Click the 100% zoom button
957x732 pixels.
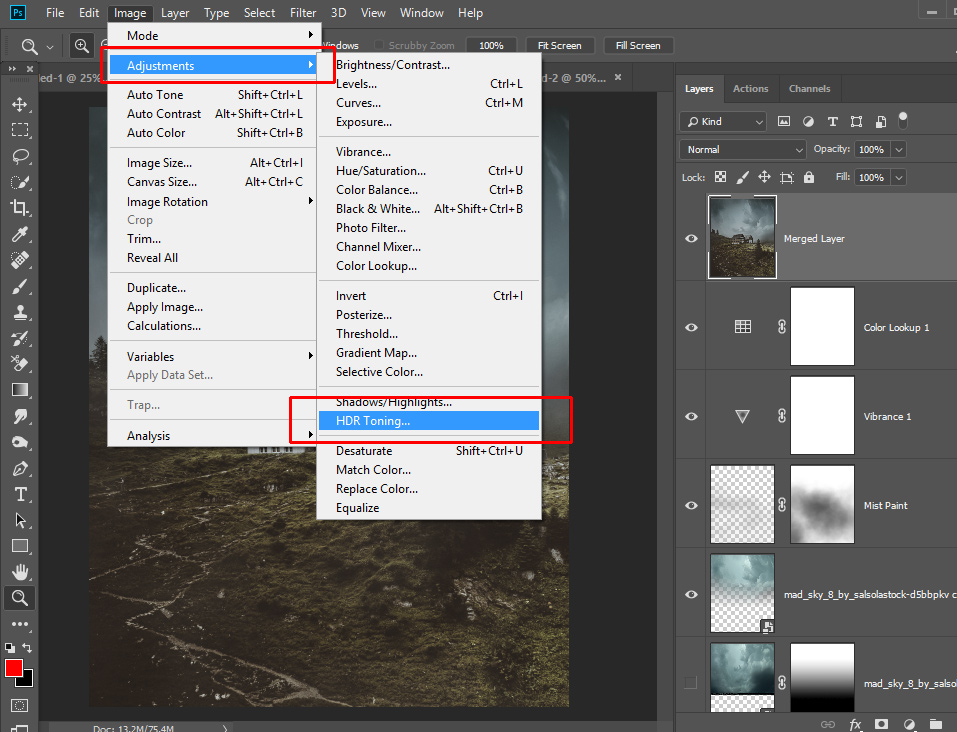pyautogui.click(x=491, y=46)
